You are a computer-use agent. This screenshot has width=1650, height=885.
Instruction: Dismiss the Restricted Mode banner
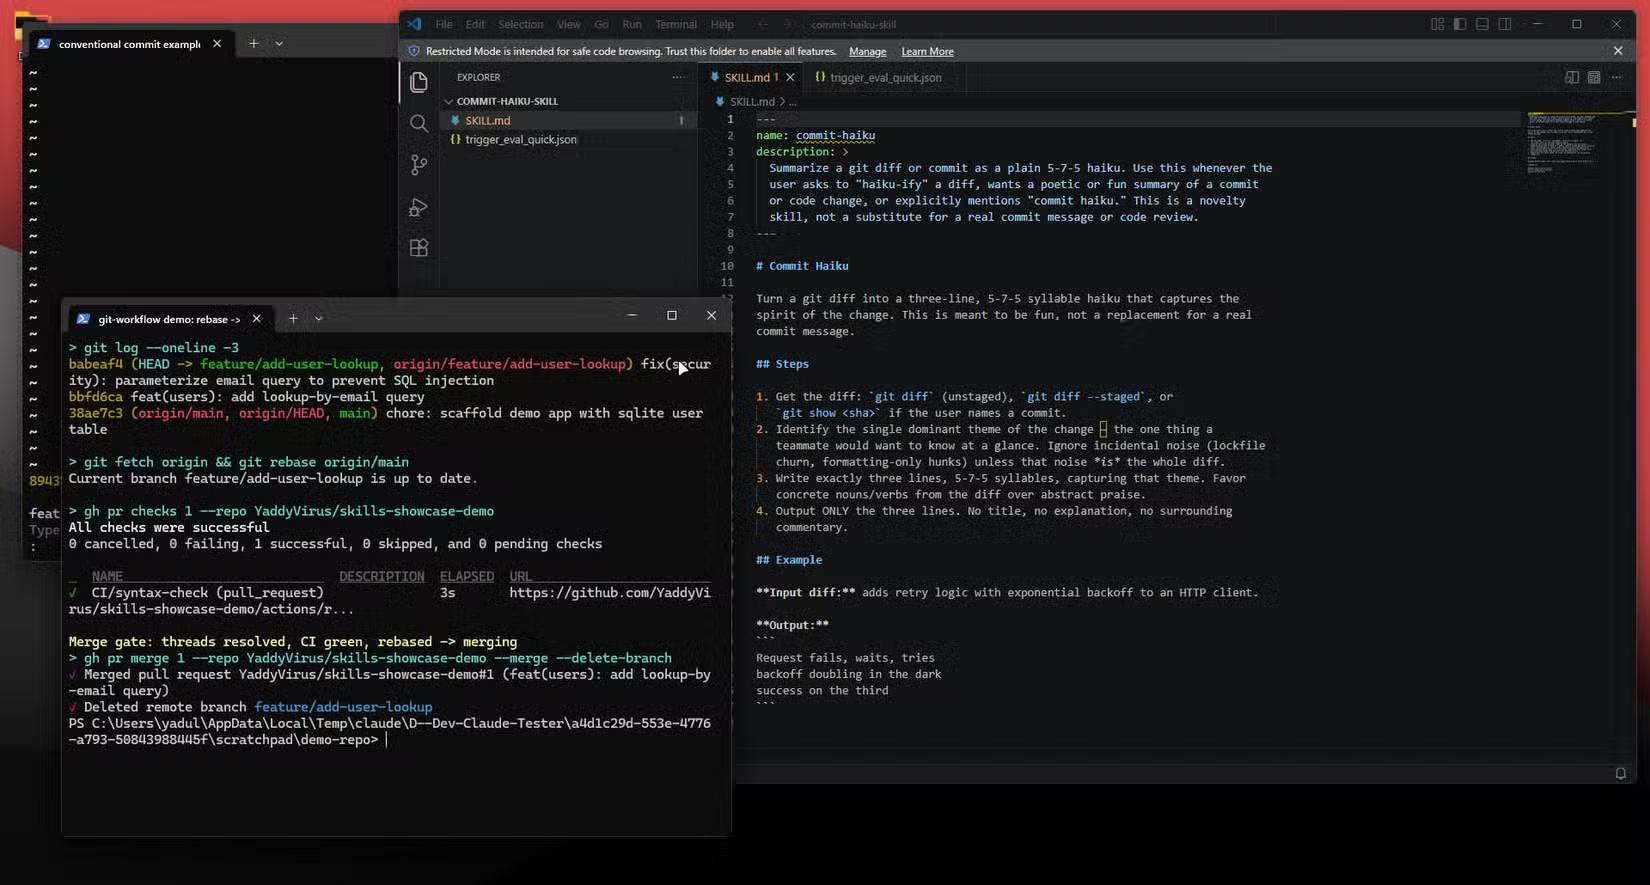pos(1618,51)
